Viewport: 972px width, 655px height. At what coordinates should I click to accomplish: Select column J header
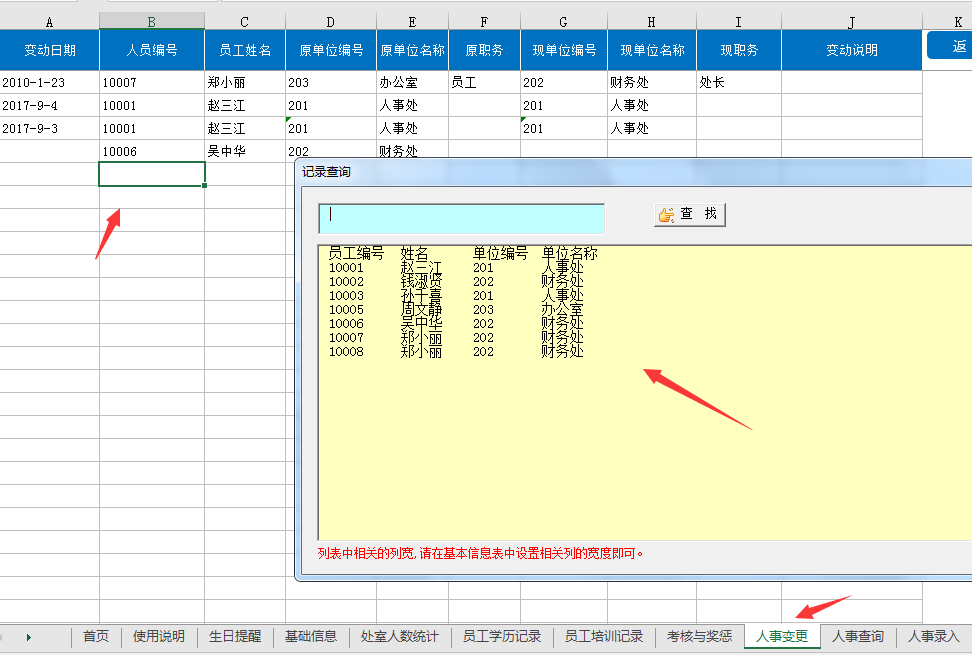(x=852, y=22)
